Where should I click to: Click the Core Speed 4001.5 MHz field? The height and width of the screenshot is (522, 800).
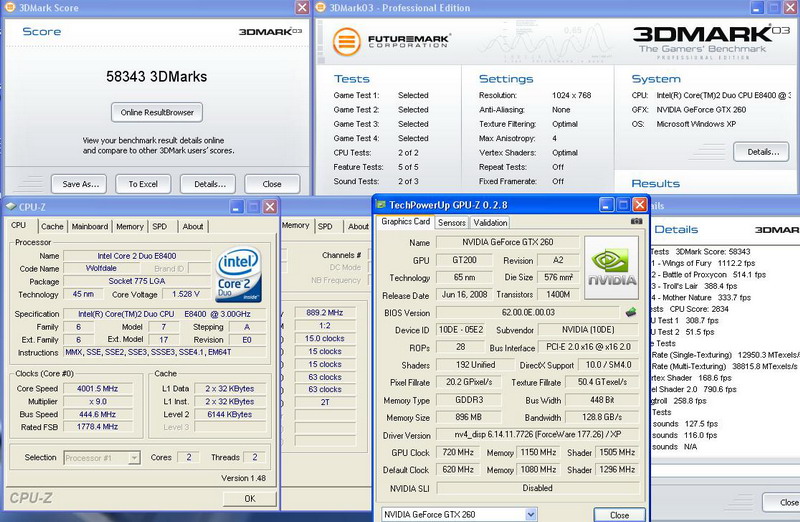click(x=97, y=389)
